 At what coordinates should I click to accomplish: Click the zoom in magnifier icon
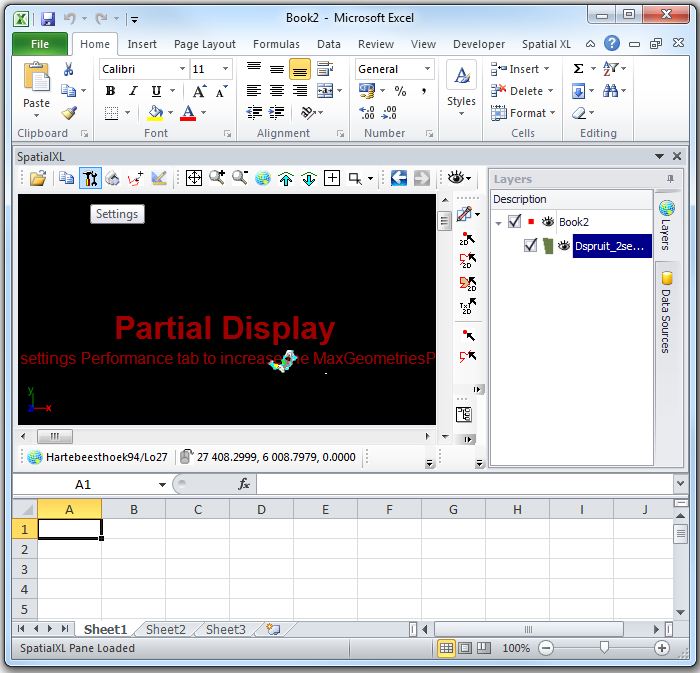[217, 178]
